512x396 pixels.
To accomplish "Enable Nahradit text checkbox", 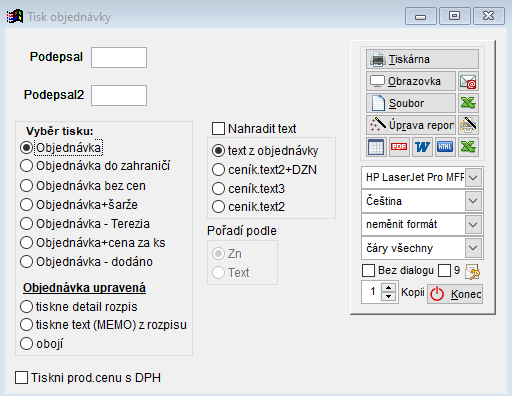I will [218, 128].
